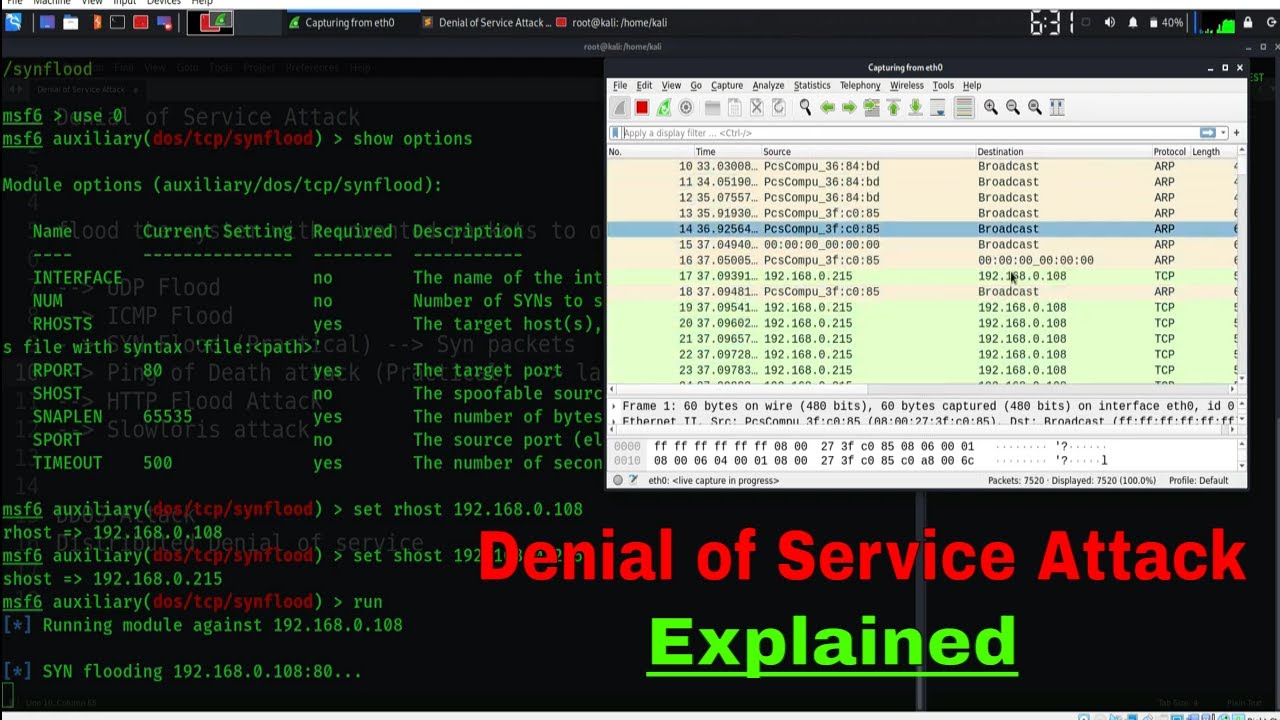
Task: Jump to first packet icon
Action: click(893, 108)
